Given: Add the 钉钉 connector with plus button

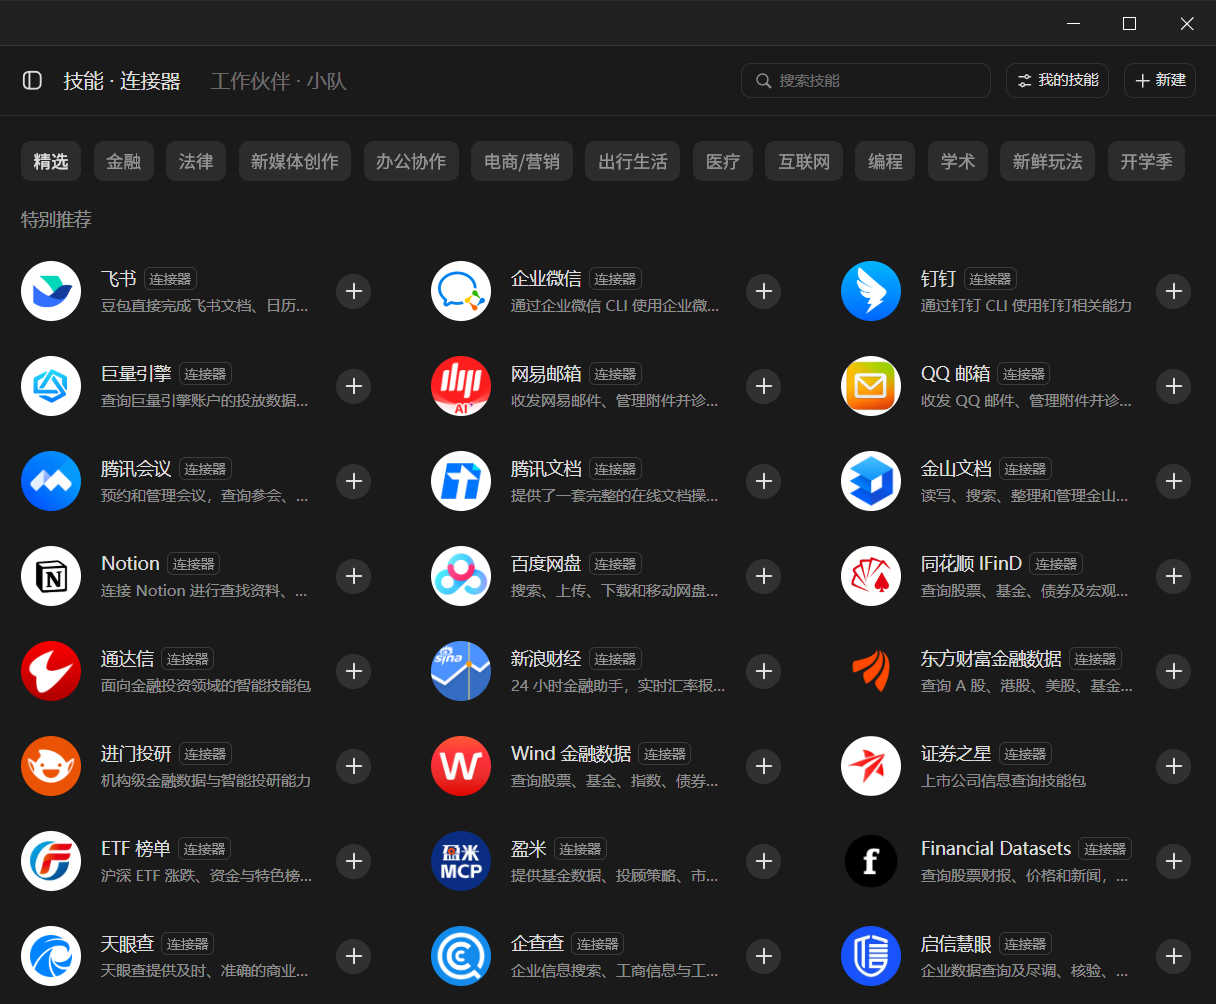Looking at the screenshot, I should pos(1174,291).
